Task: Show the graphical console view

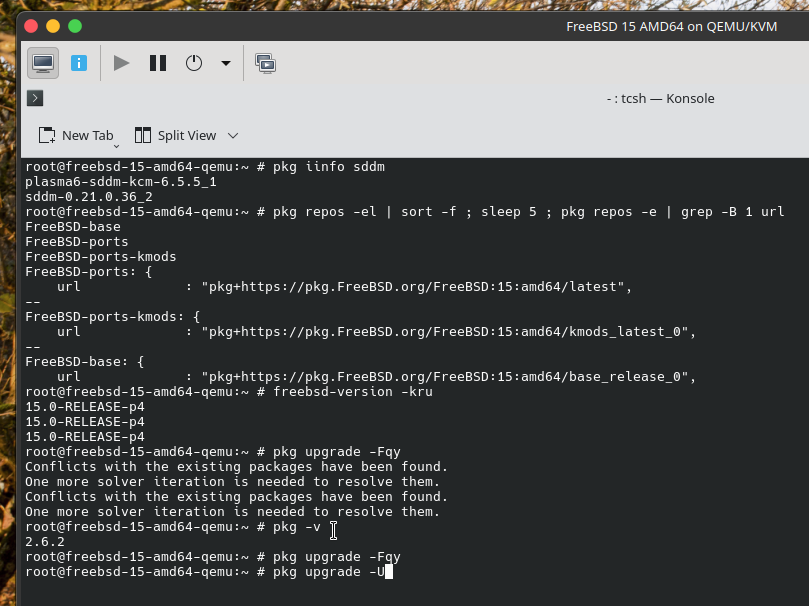Action: point(43,63)
